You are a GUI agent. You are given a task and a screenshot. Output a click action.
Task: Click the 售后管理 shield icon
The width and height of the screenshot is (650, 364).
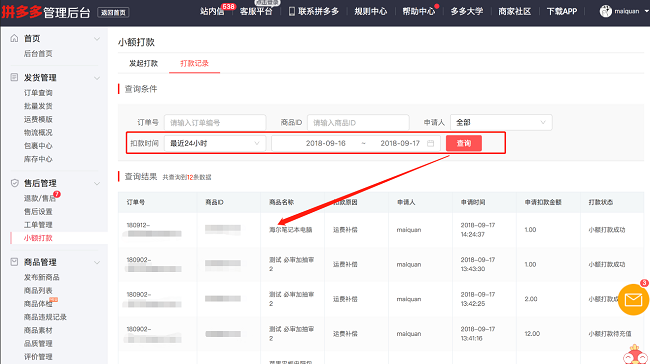[15, 183]
